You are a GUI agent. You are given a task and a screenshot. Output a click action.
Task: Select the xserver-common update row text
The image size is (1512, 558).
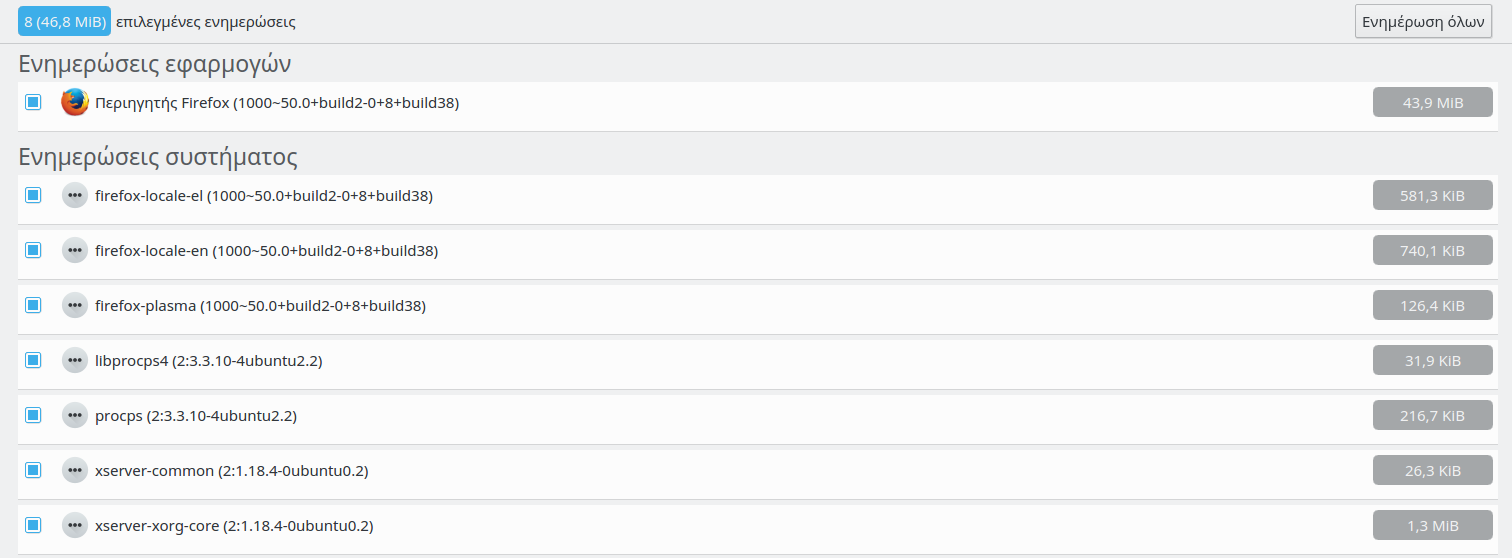point(231,471)
